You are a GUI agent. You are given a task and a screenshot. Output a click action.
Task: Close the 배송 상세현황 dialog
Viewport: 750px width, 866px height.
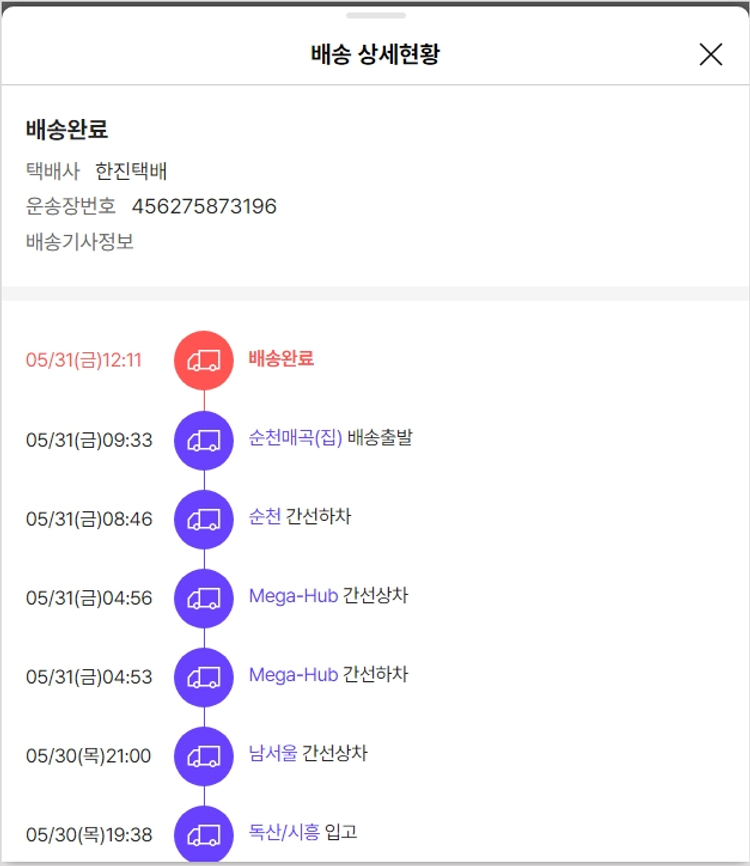(710, 54)
